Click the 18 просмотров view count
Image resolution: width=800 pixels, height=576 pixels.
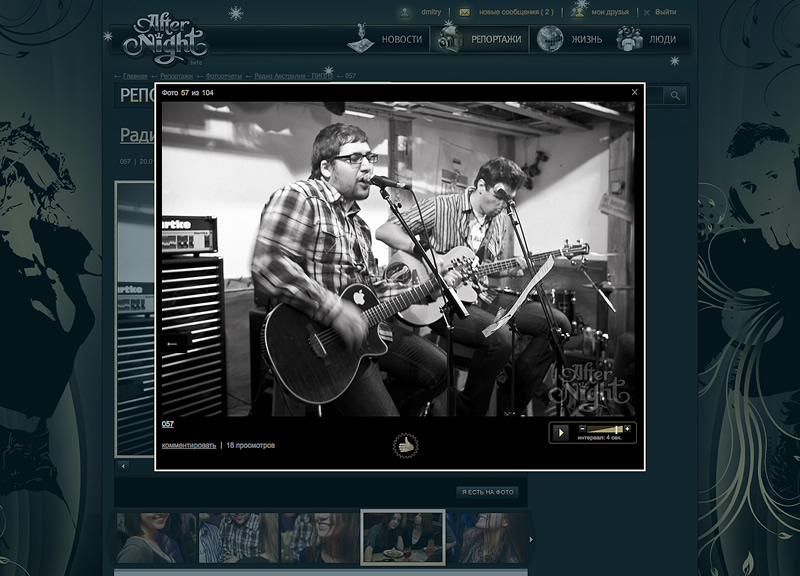(251, 445)
